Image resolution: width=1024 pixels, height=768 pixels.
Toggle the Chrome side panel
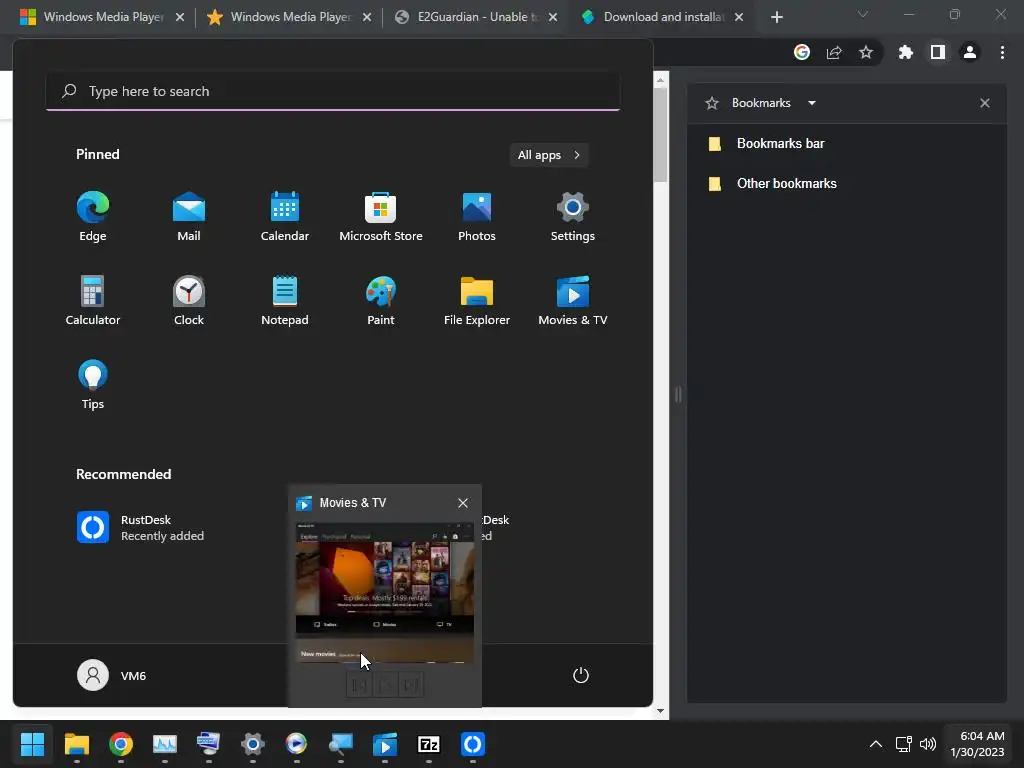coord(938,52)
